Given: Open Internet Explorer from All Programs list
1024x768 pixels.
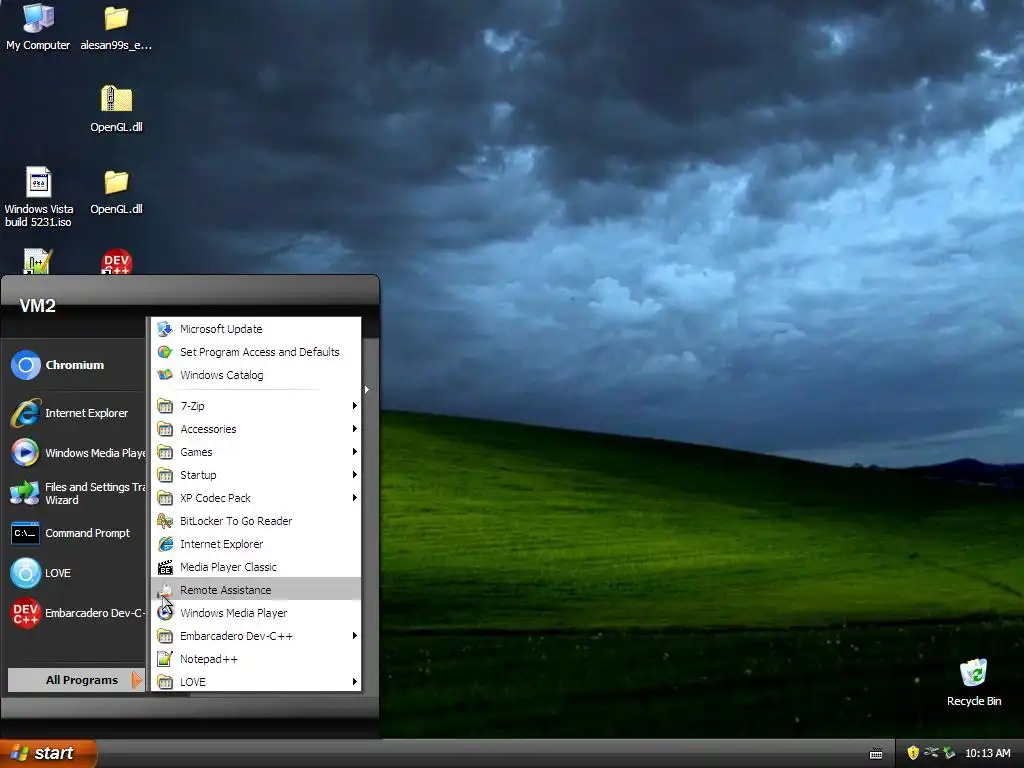Looking at the screenshot, I should coord(255,544).
